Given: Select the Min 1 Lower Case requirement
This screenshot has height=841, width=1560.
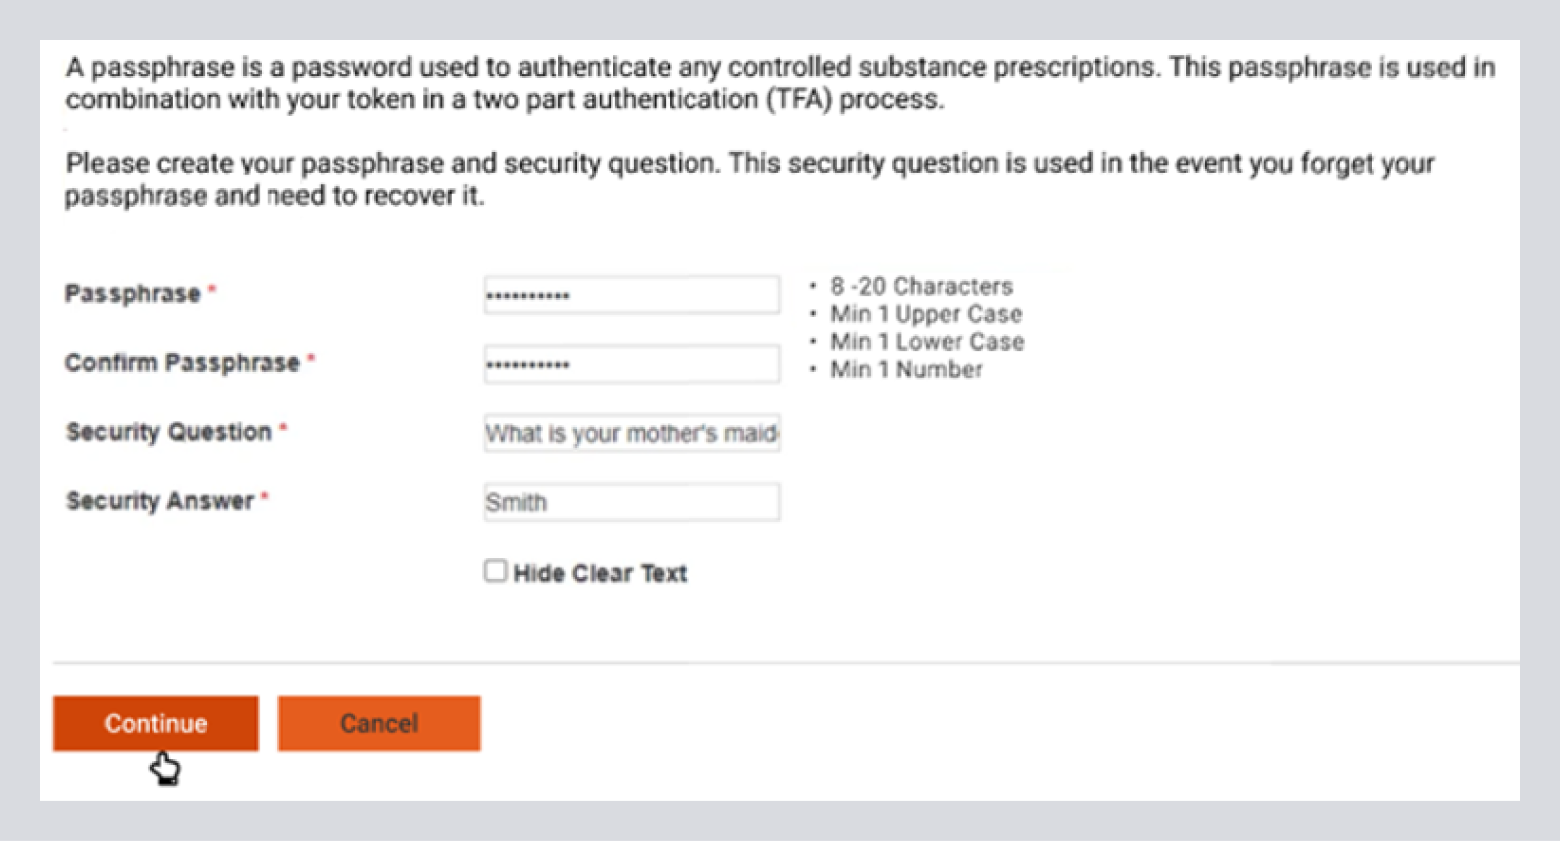Looking at the screenshot, I should (927, 342).
